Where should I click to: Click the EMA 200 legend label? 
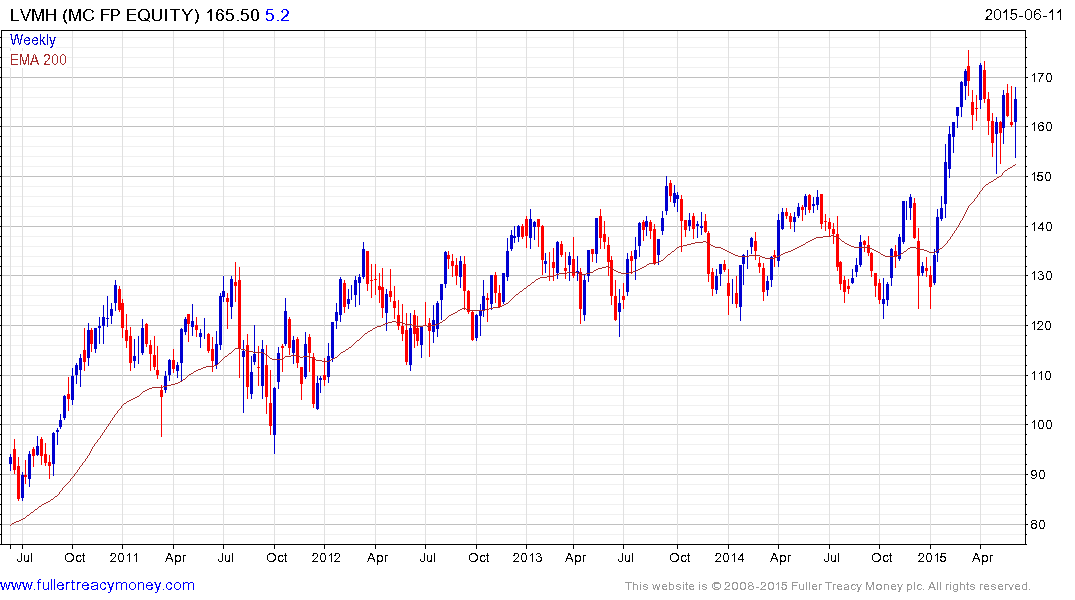coord(38,60)
